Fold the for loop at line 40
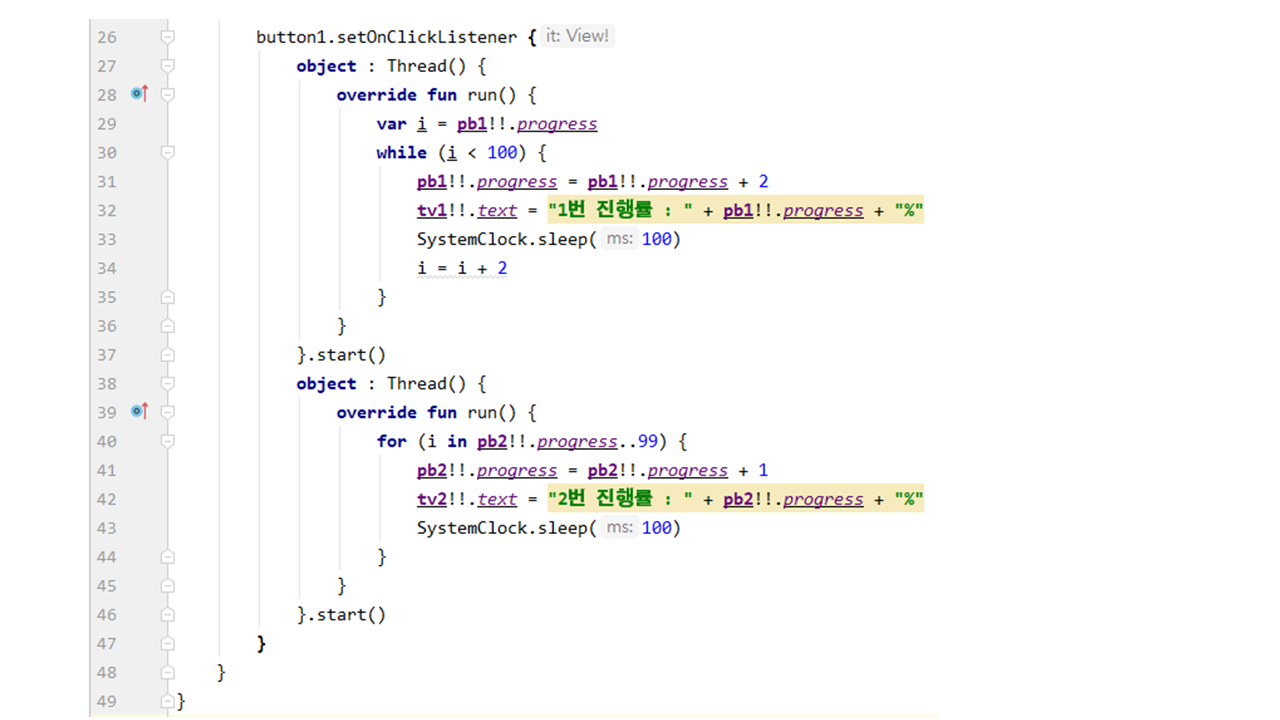 click(x=168, y=441)
